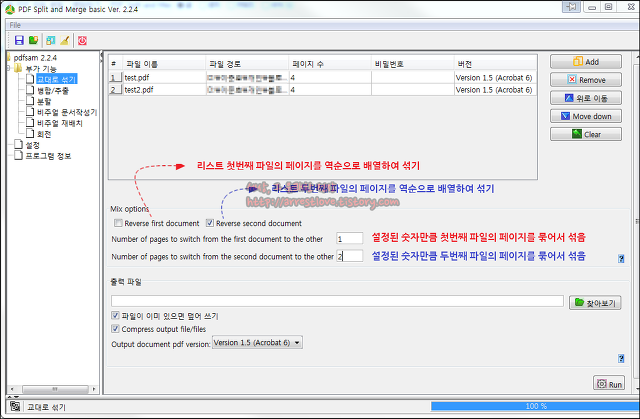The width and height of the screenshot is (640, 419).
Task: Click the Save environment toolbar icon
Action: [19, 40]
